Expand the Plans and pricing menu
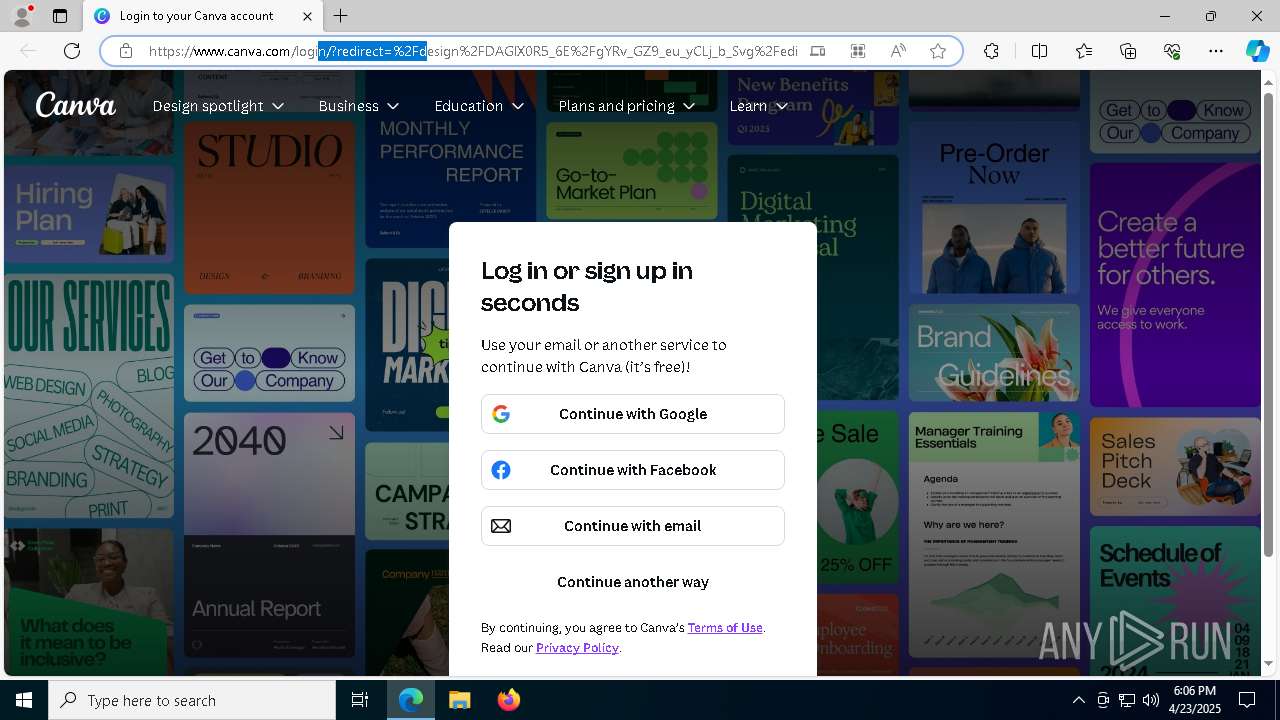 click(x=626, y=106)
